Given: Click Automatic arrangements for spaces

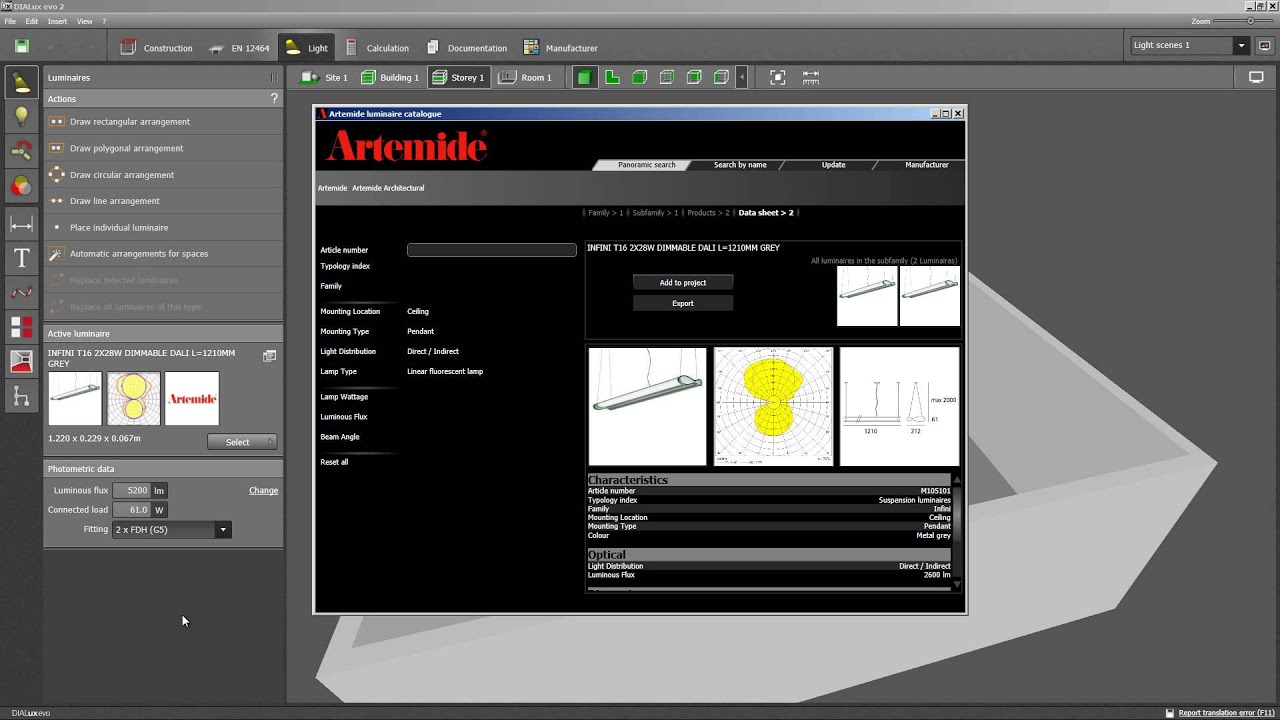Looking at the screenshot, I should pyautogui.click(x=139, y=254).
